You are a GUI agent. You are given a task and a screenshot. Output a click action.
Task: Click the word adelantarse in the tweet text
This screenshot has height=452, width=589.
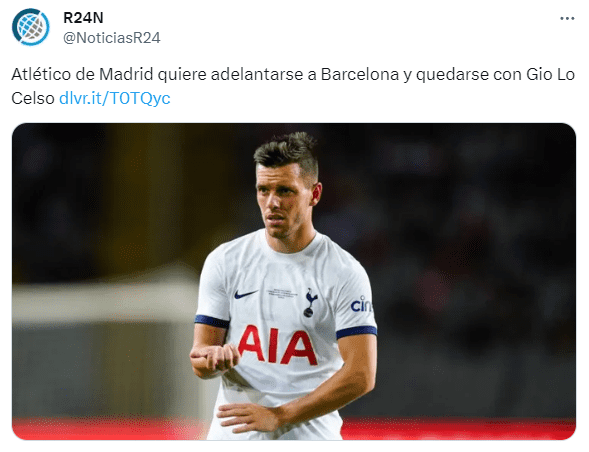[257, 74]
